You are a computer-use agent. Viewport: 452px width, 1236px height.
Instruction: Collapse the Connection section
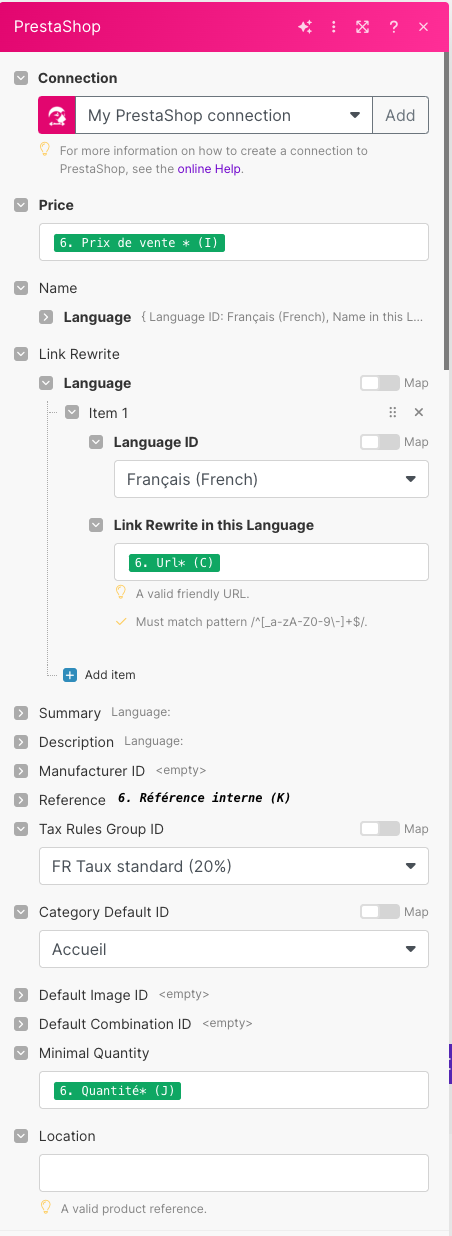coord(21,78)
